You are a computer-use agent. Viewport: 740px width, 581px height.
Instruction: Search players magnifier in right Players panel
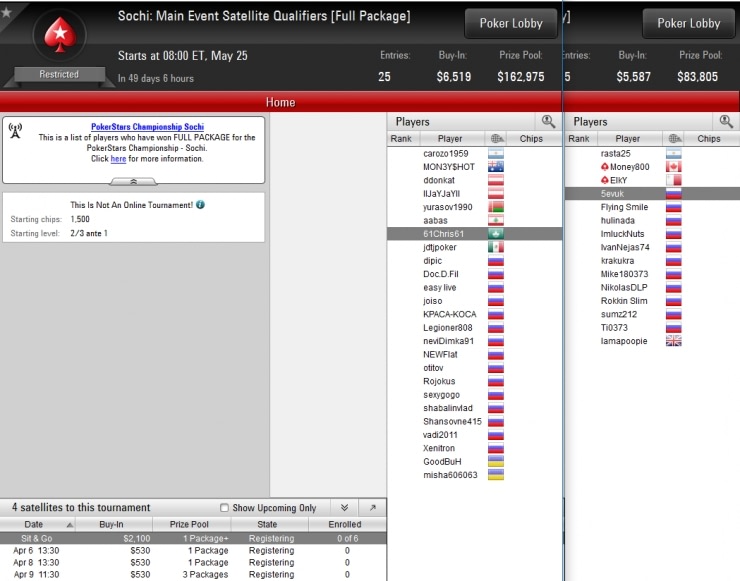[x=726, y=121]
